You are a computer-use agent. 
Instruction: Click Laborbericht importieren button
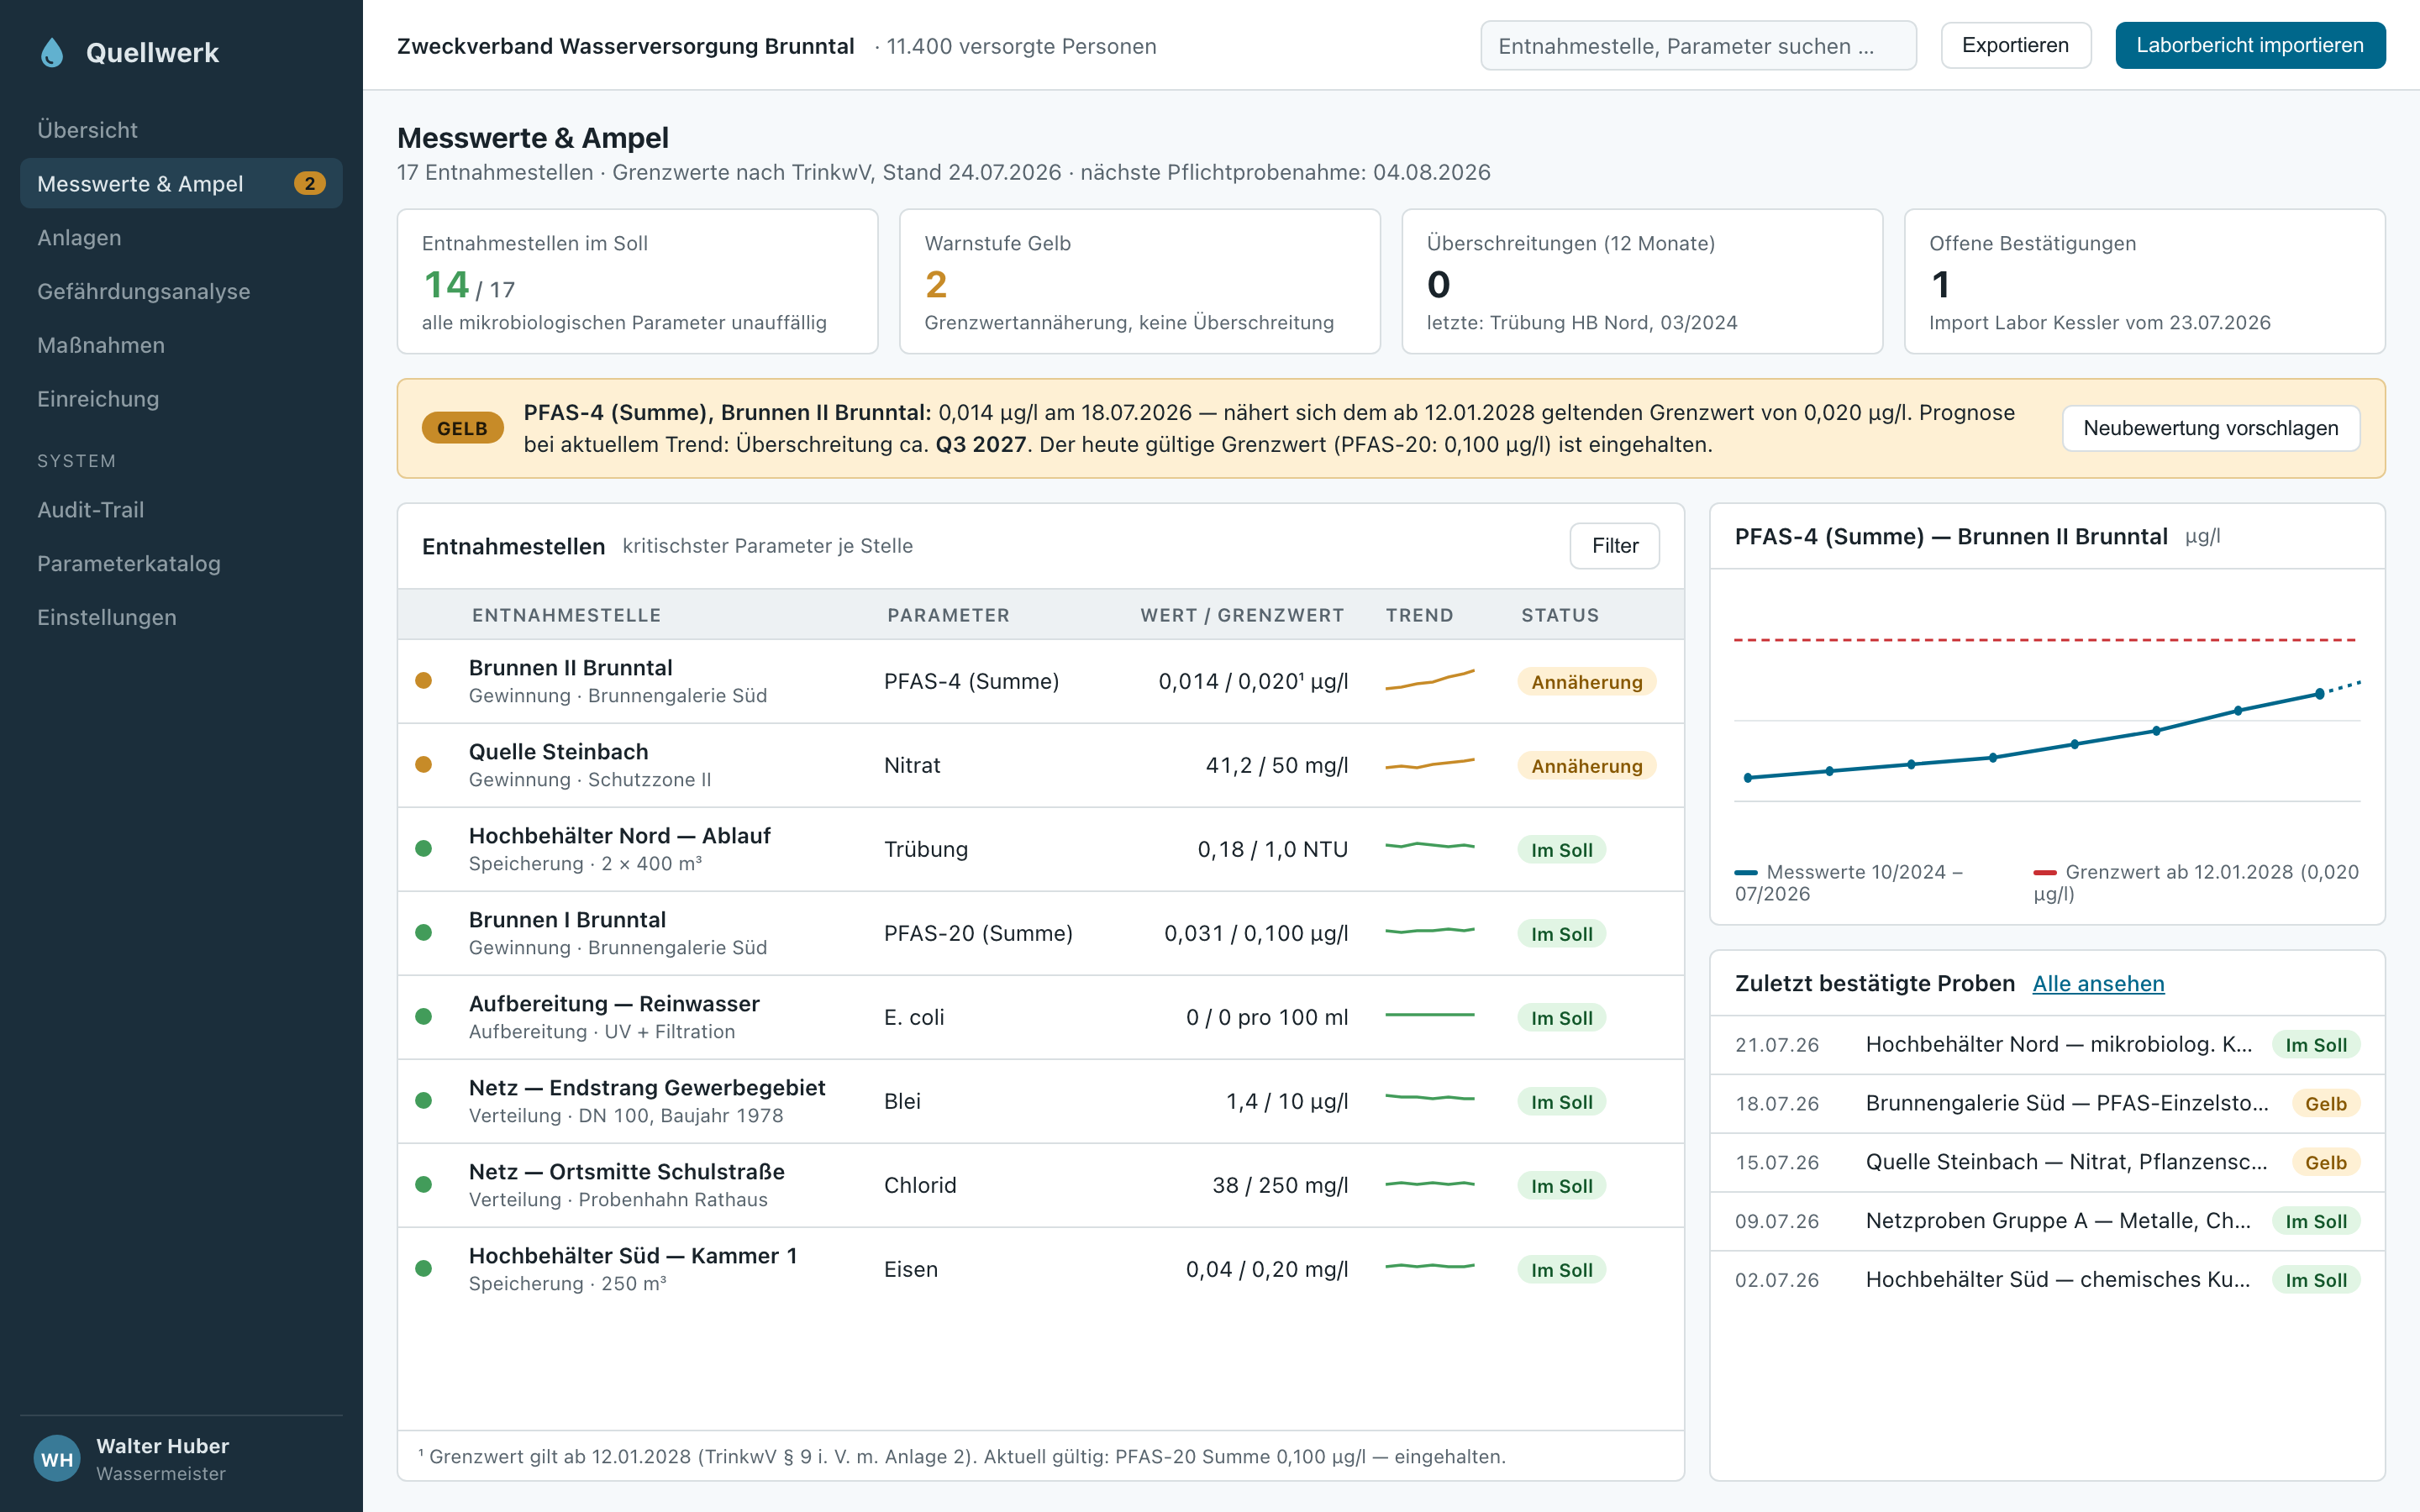(2250, 45)
